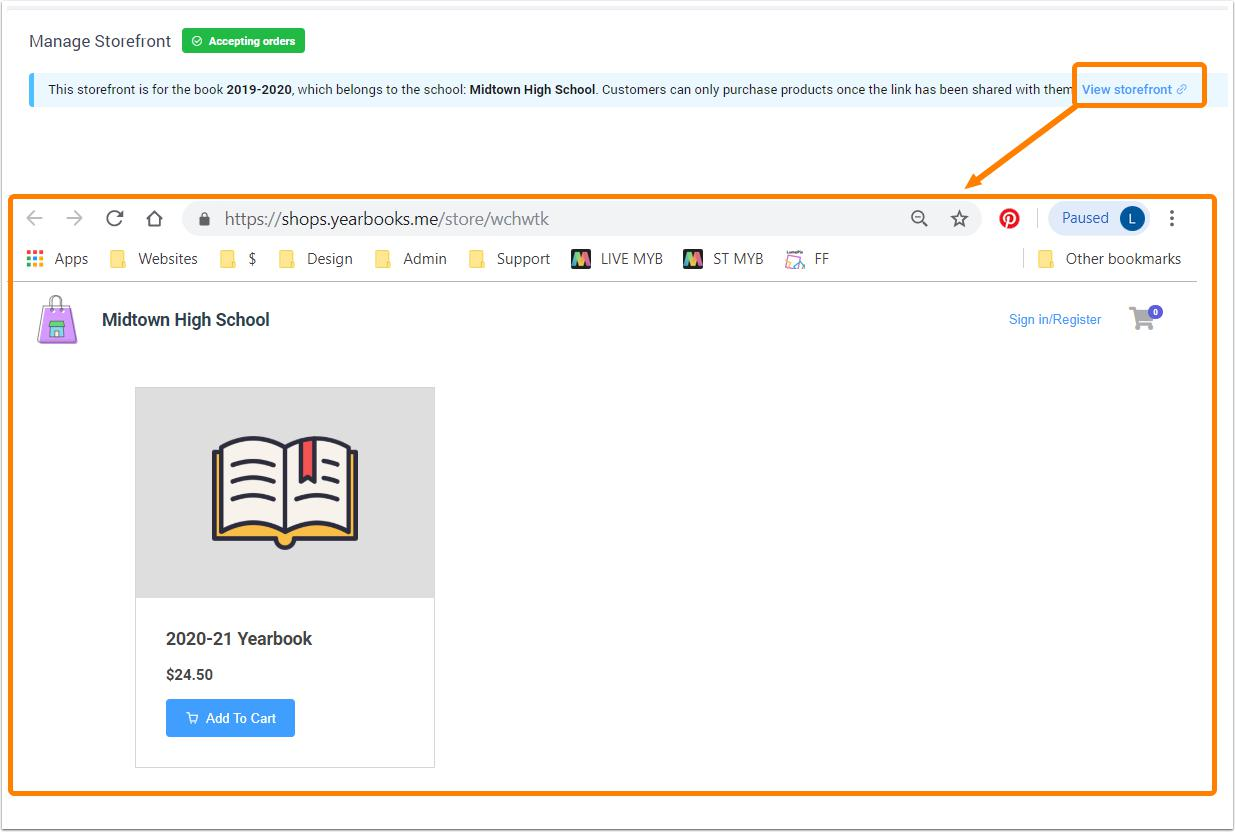Viewport: 1235px width, 832px height.
Task: Open the FF bookmark
Action: point(807,259)
